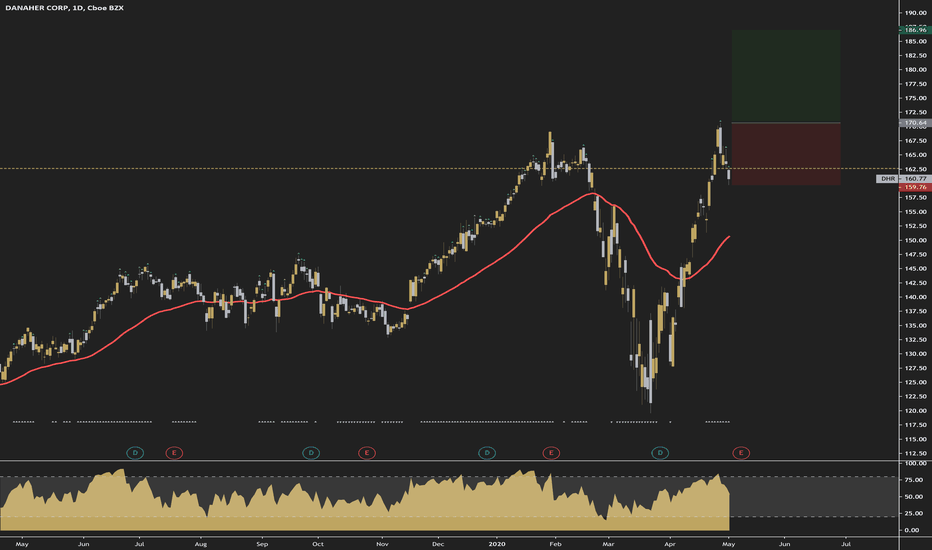Select the dividend D marker near 2020 label

487,453
